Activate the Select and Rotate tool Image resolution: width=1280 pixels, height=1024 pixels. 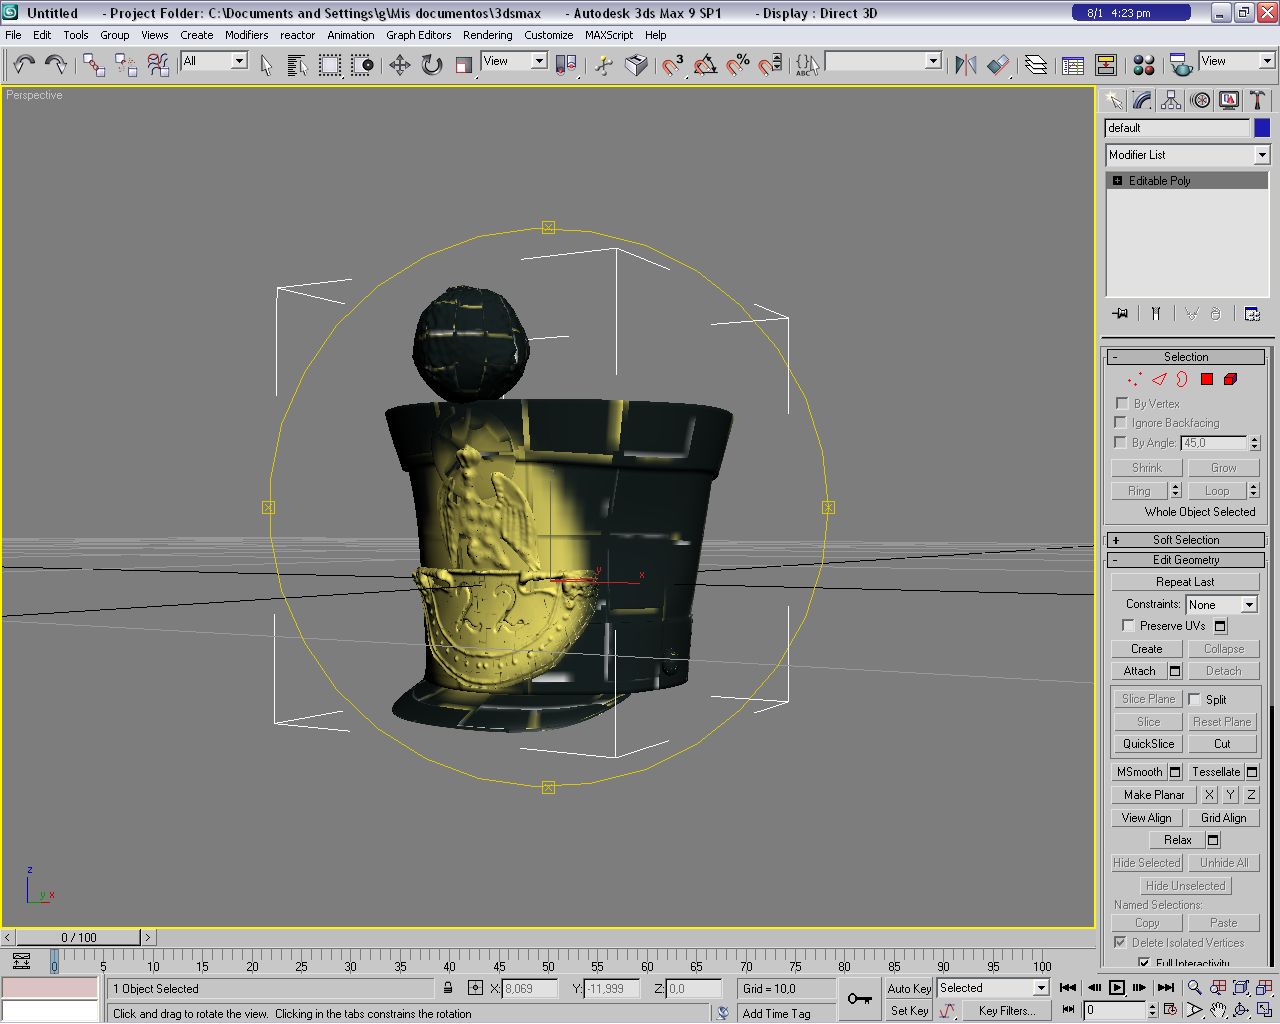[x=432, y=65]
